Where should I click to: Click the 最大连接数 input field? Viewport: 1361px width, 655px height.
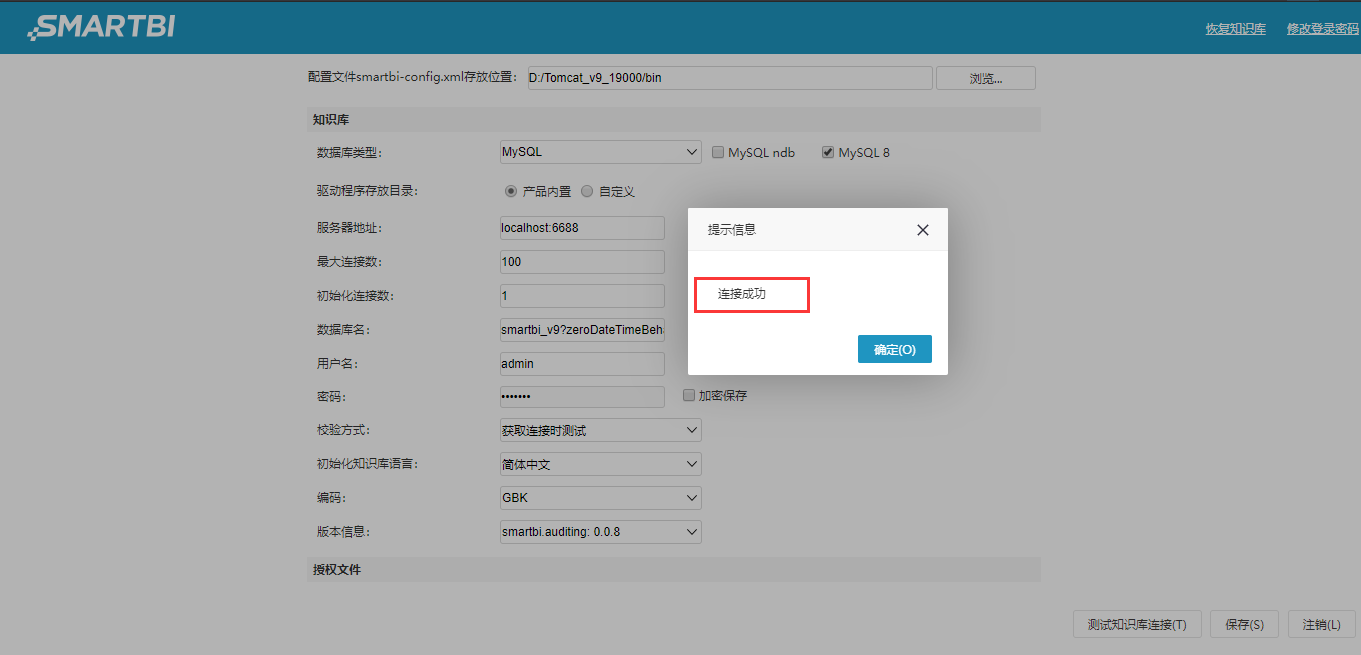(582, 262)
